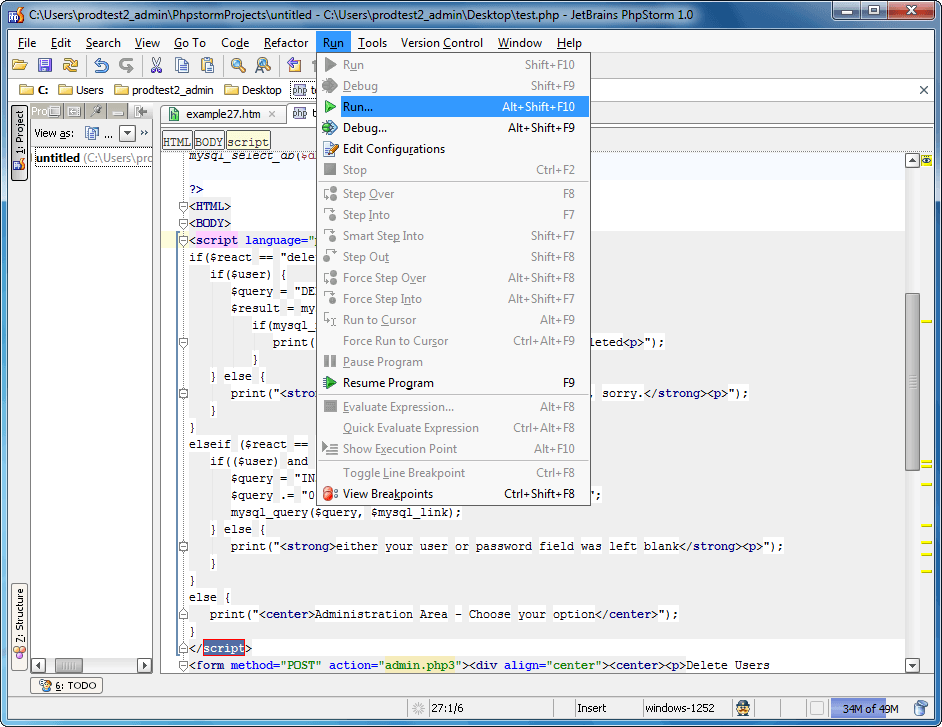Click the Open folder toolbar icon
The image size is (942, 727).
20,65
